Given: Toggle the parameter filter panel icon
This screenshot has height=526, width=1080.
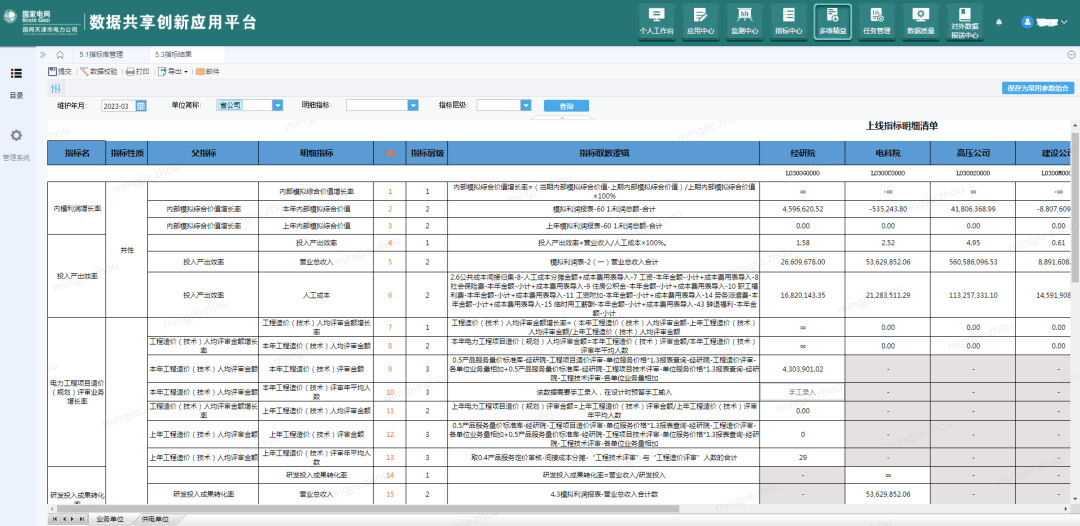Looking at the screenshot, I should pos(57,88).
